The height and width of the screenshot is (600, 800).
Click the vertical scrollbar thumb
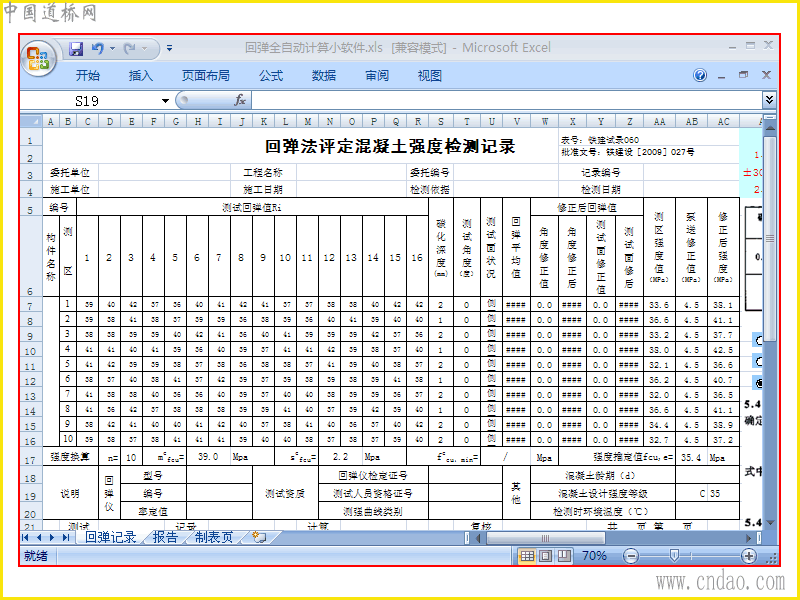pos(769,239)
